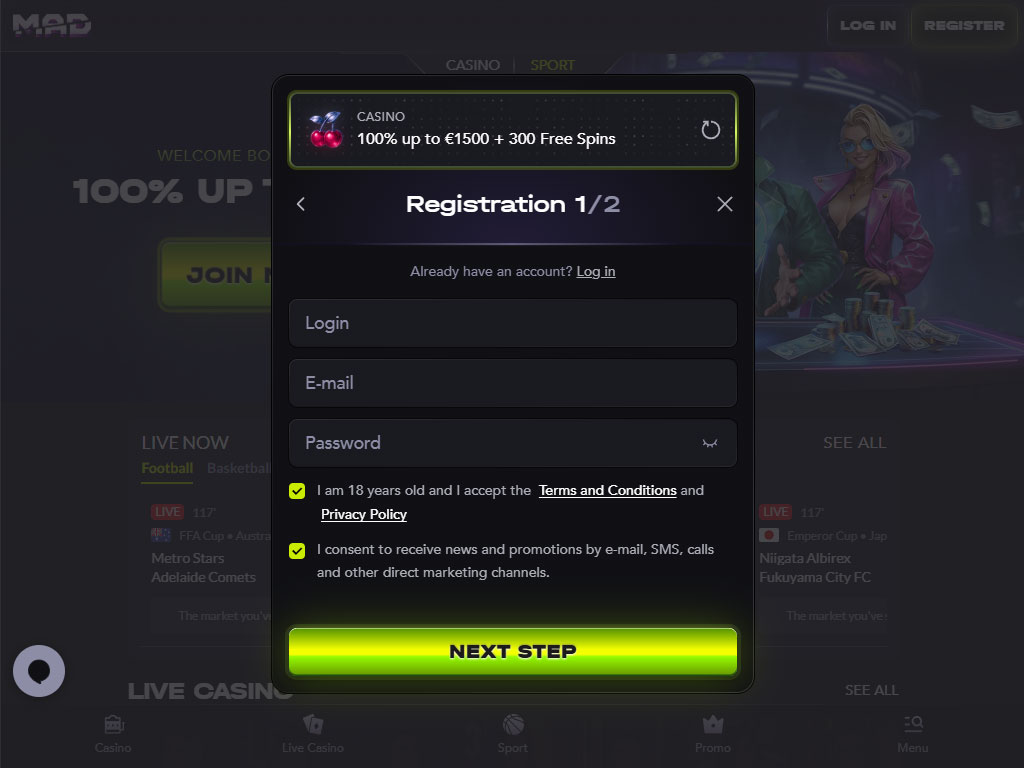Switch to the SPORT tab
This screenshot has height=768, width=1024.
(x=552, y=65)
